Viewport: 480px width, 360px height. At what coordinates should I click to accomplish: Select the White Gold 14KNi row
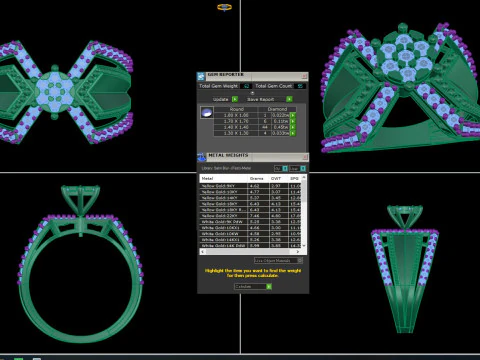(x=250, y=240)
